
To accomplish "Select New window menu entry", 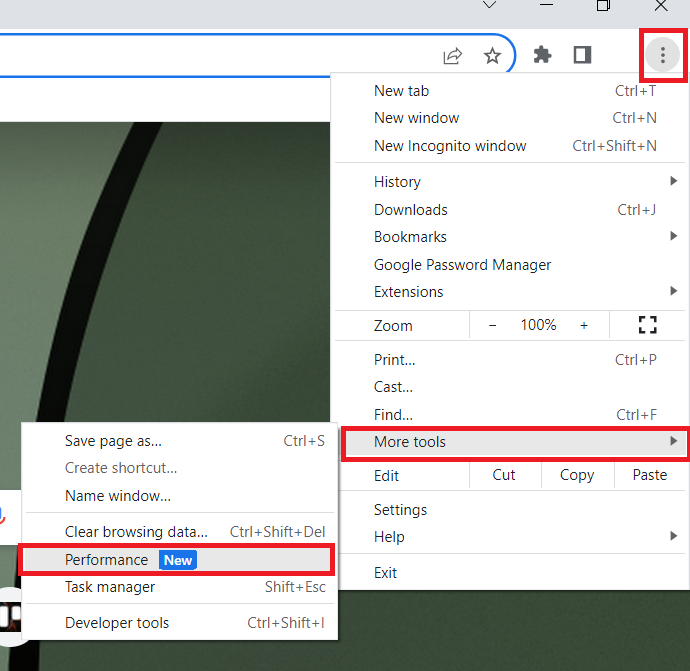I will [x=510, y=118].
